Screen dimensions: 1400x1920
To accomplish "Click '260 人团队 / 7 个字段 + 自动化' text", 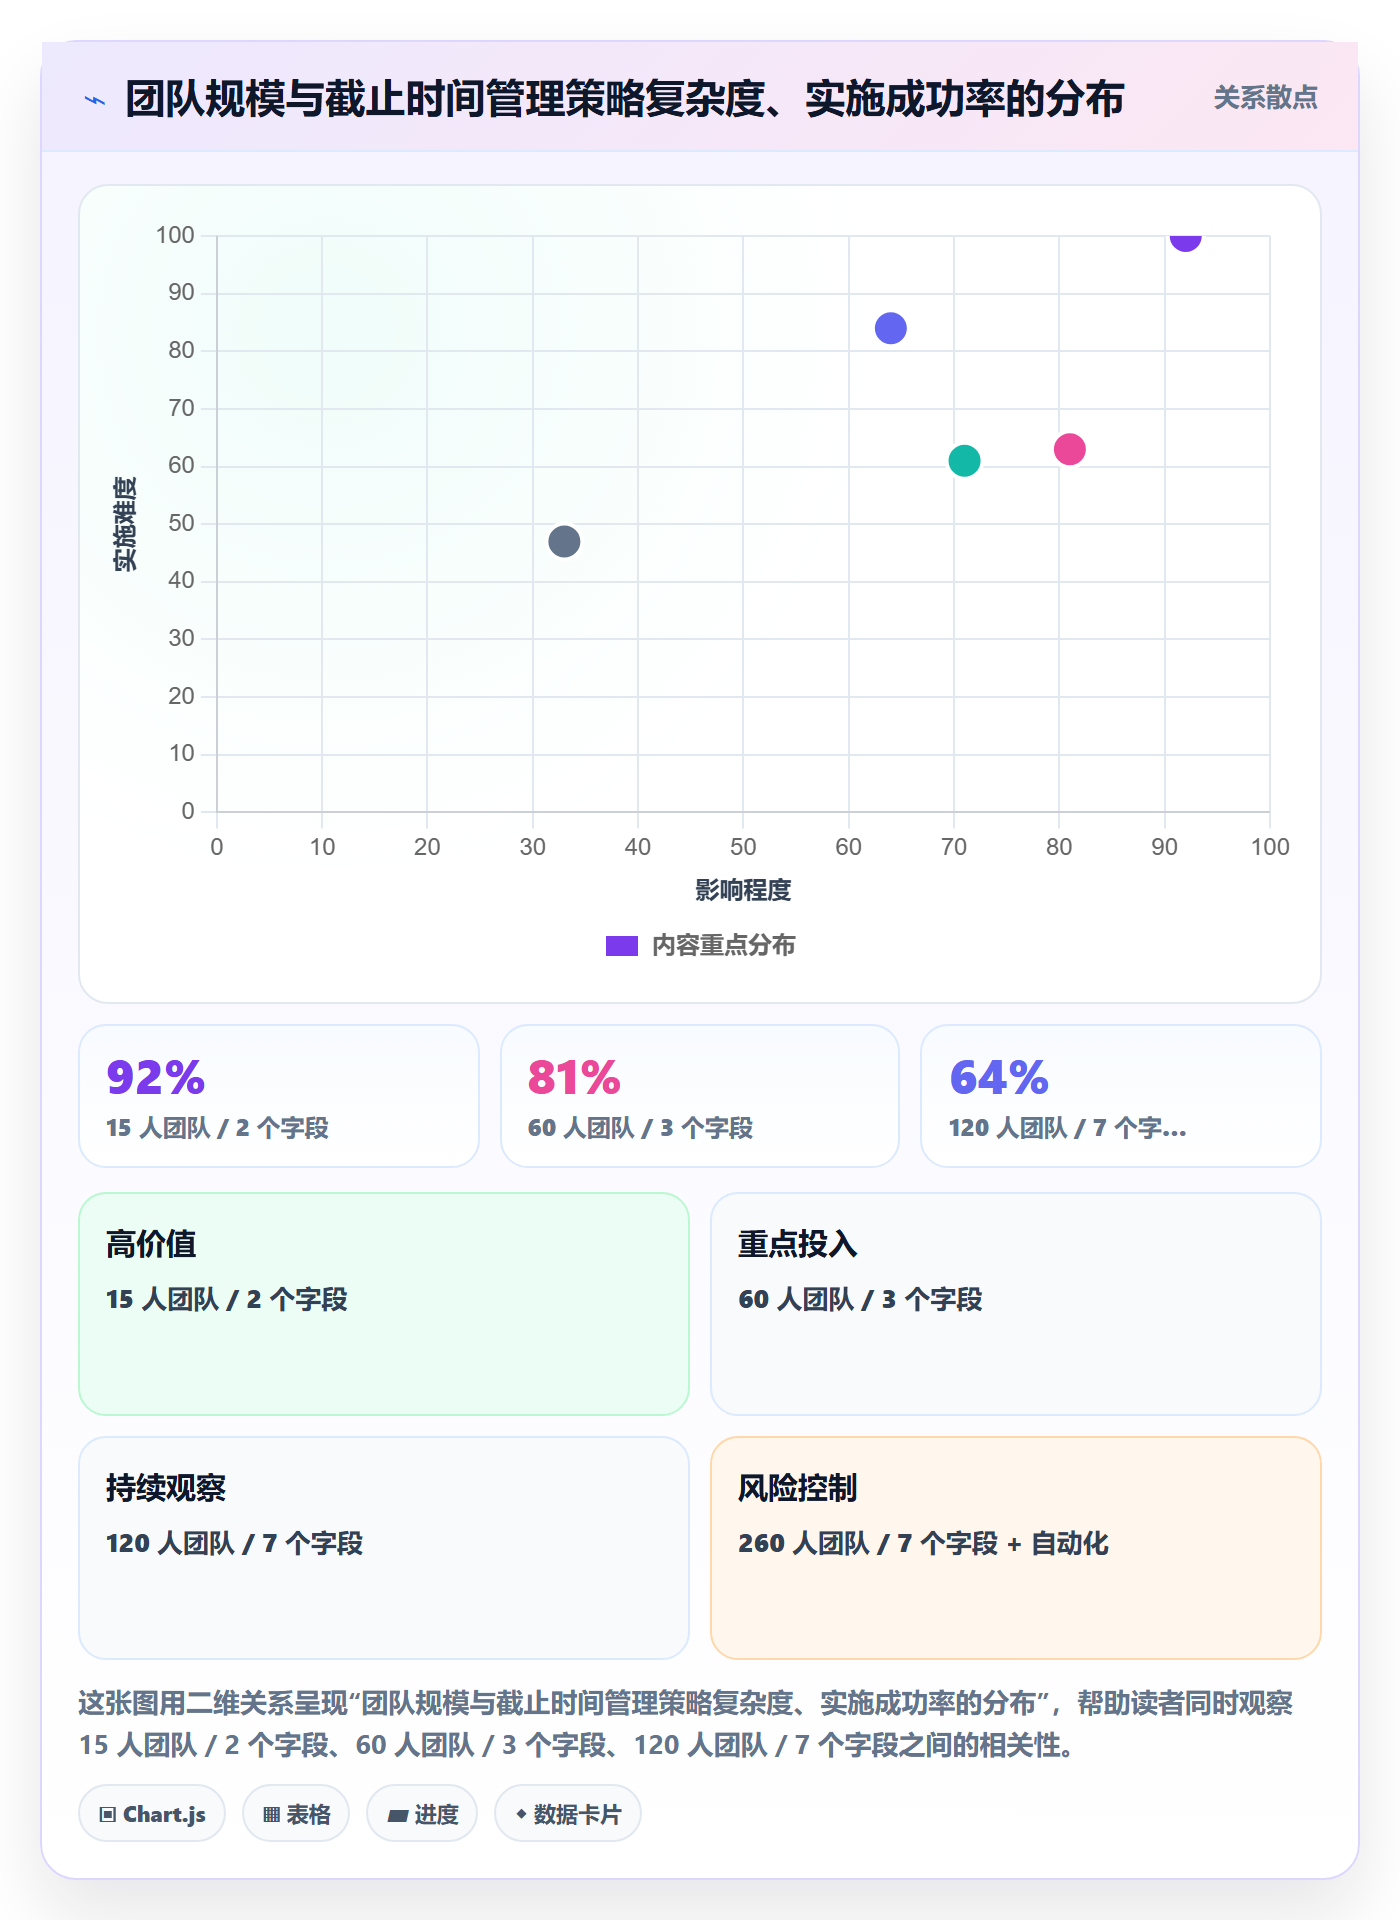I will (x=923, y=1543).
